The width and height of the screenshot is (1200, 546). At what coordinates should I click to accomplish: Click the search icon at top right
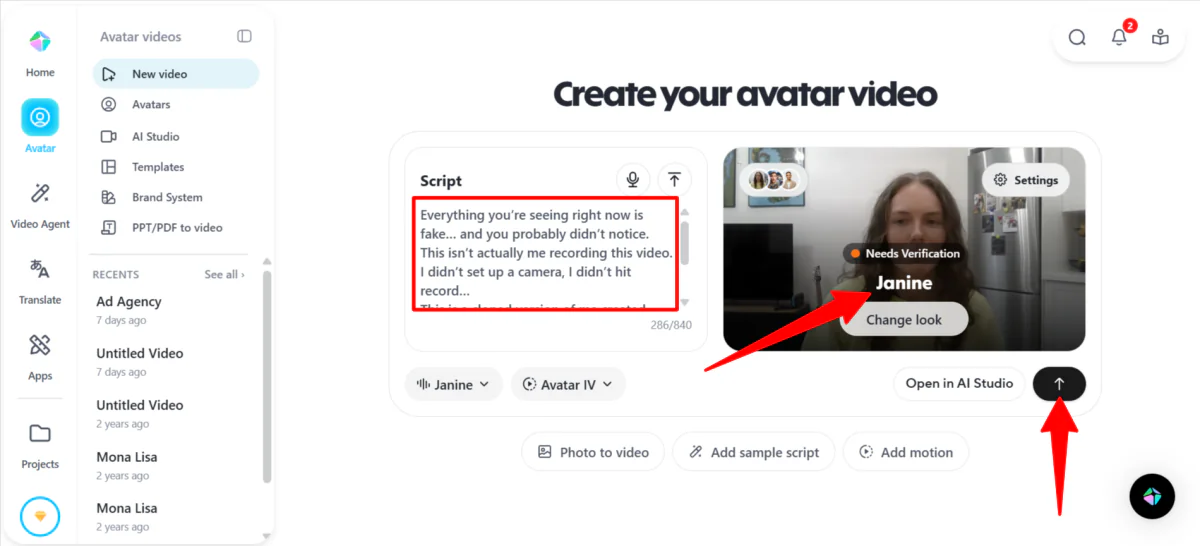tap(1077, 37)
